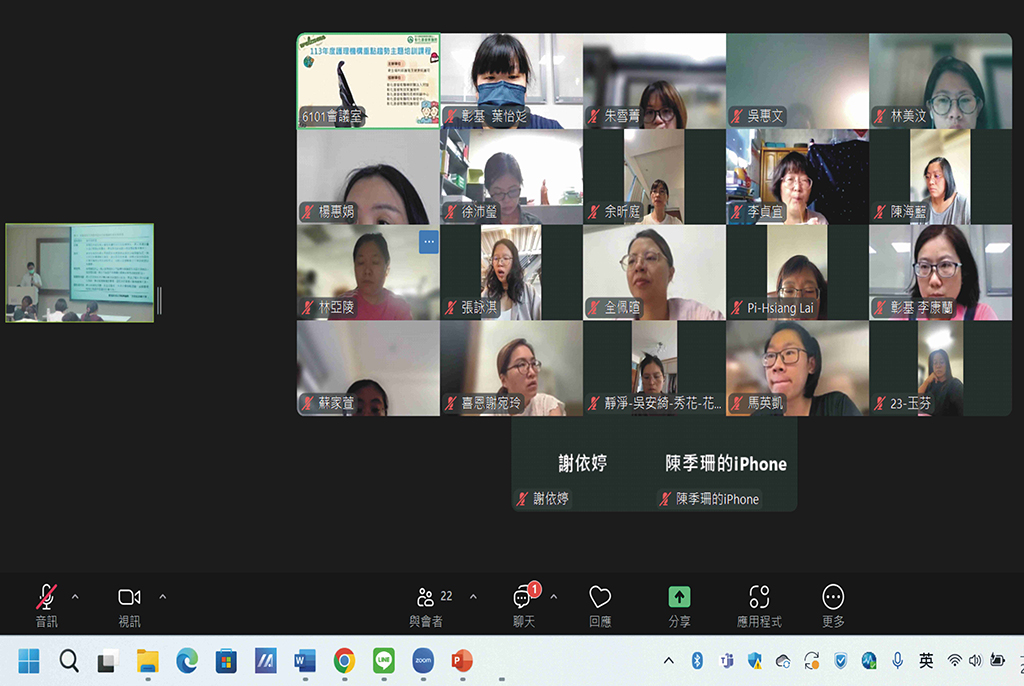
Task: Open the 應用程式 apps icon
Action: (x=759, y=598)
